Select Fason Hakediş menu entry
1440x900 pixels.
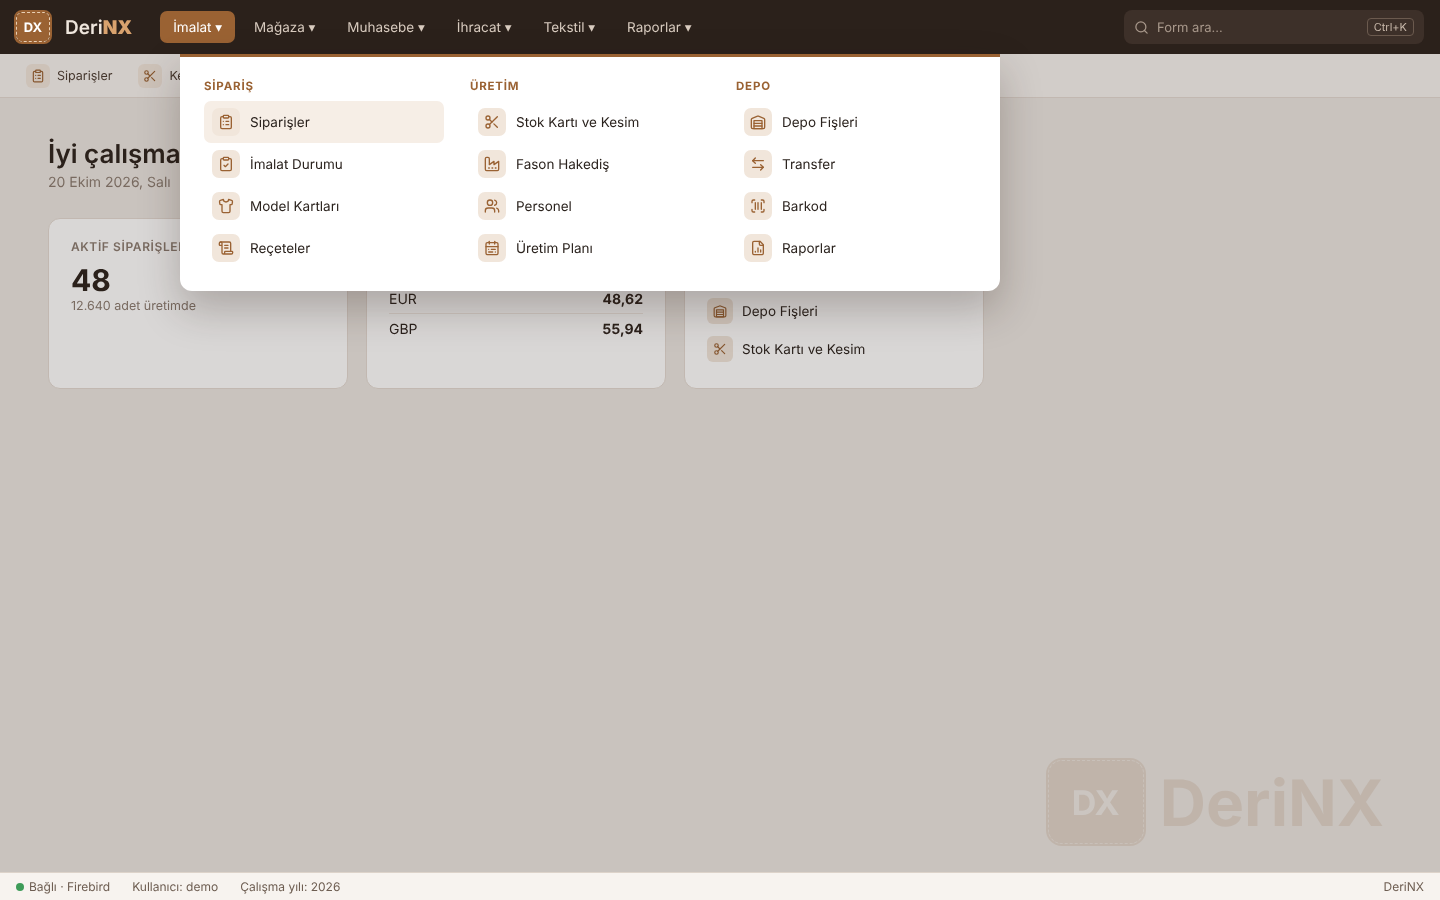590,164
